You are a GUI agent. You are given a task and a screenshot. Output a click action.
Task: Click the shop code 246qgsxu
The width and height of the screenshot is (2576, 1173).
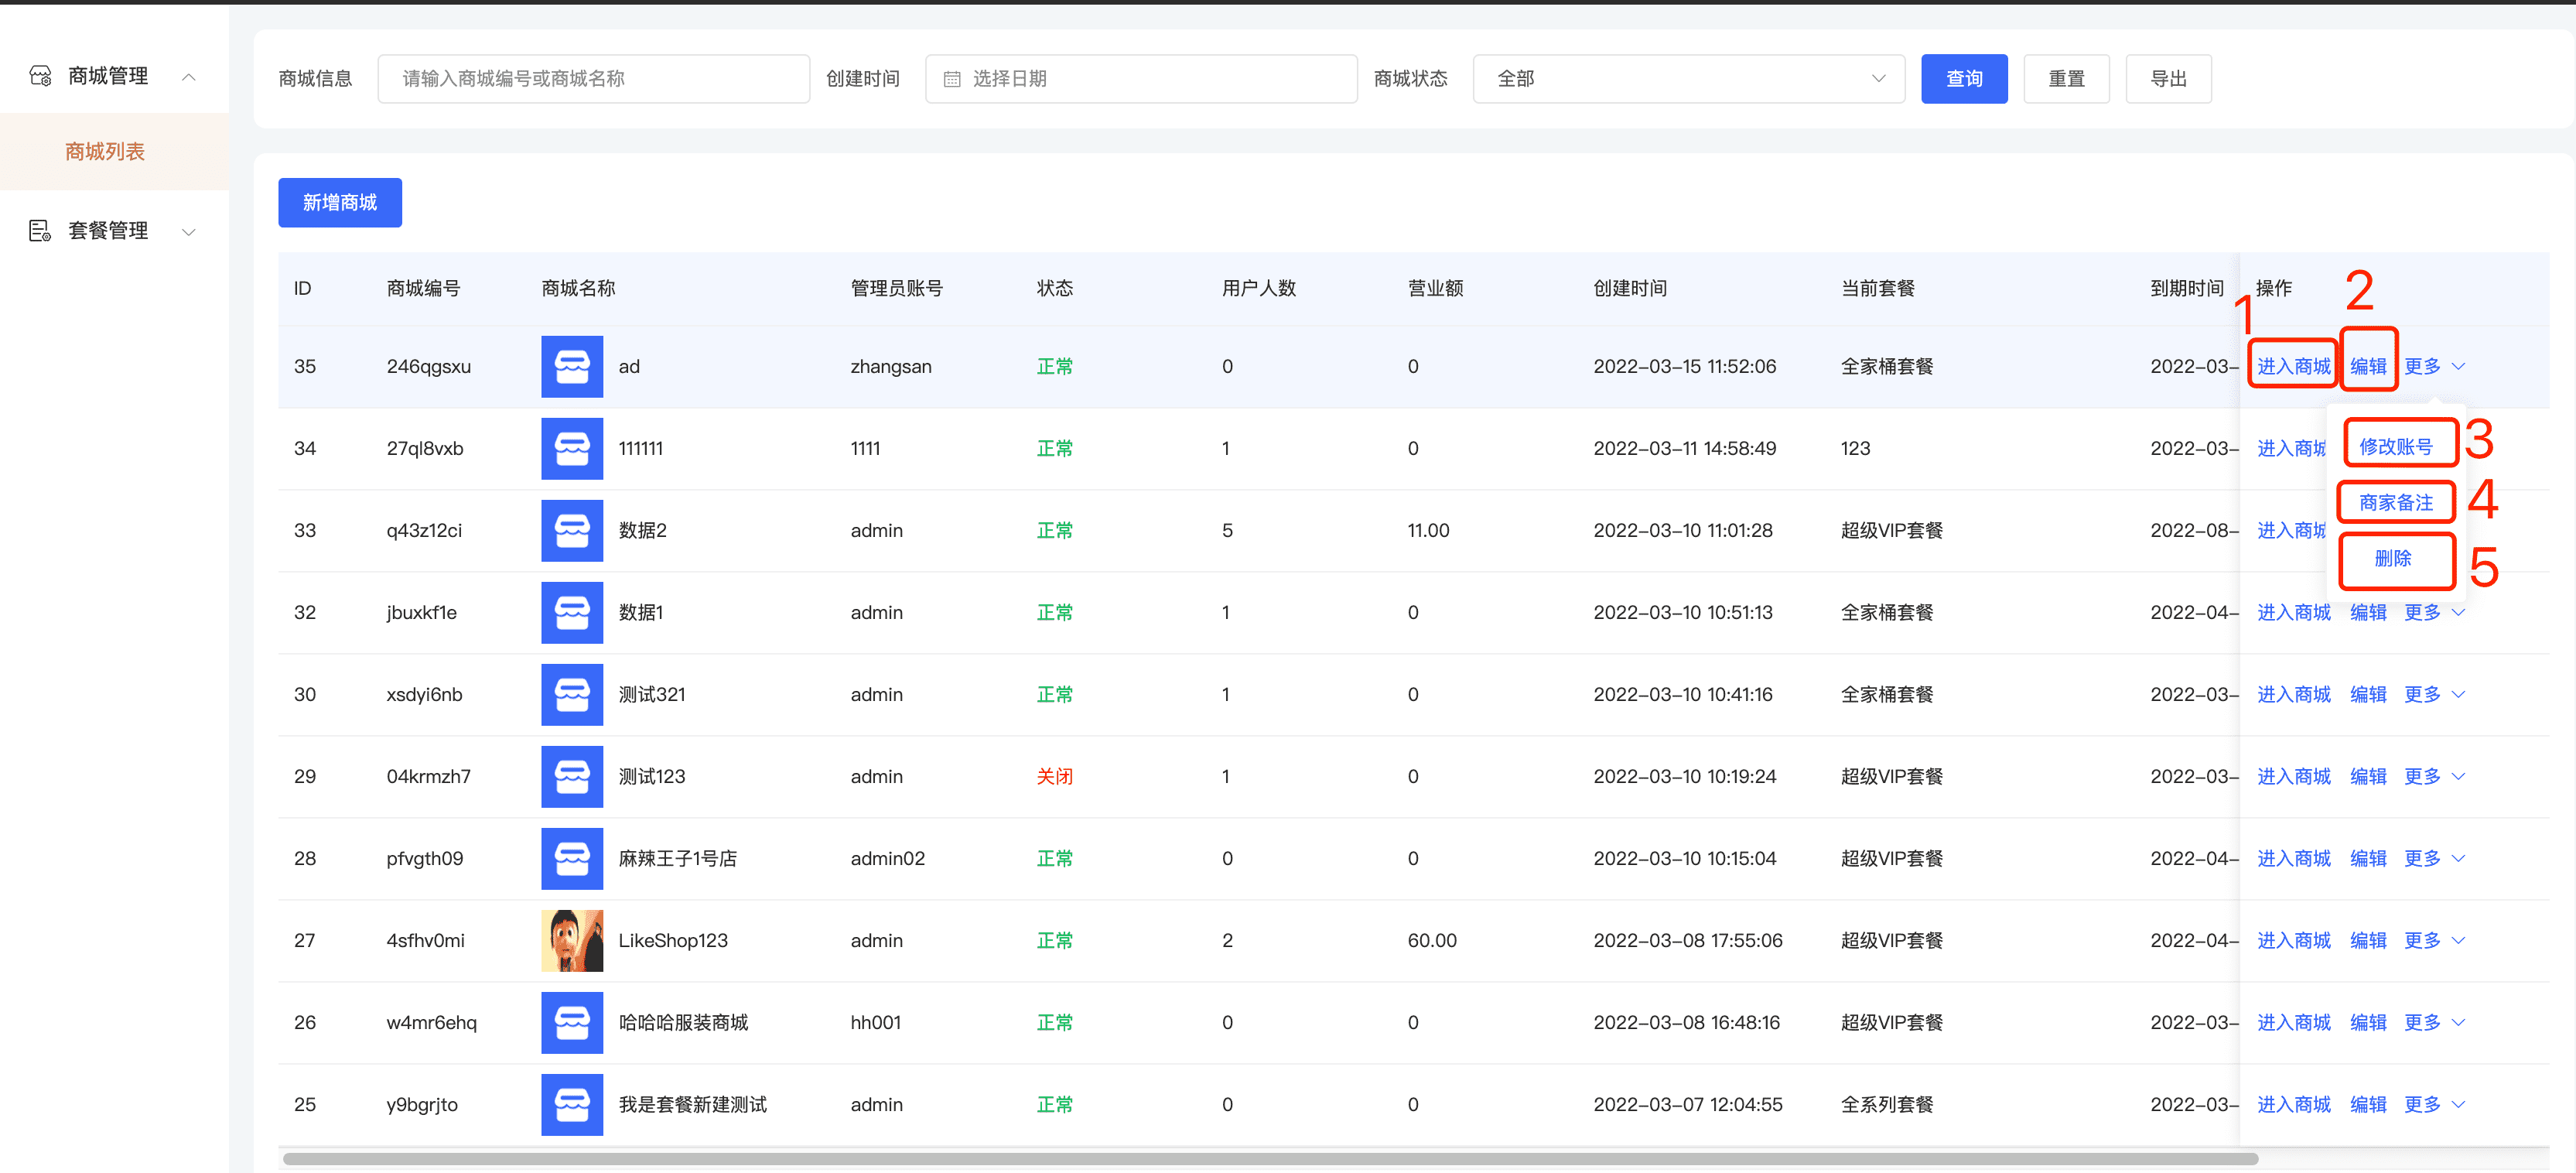(x=428, y=366)
